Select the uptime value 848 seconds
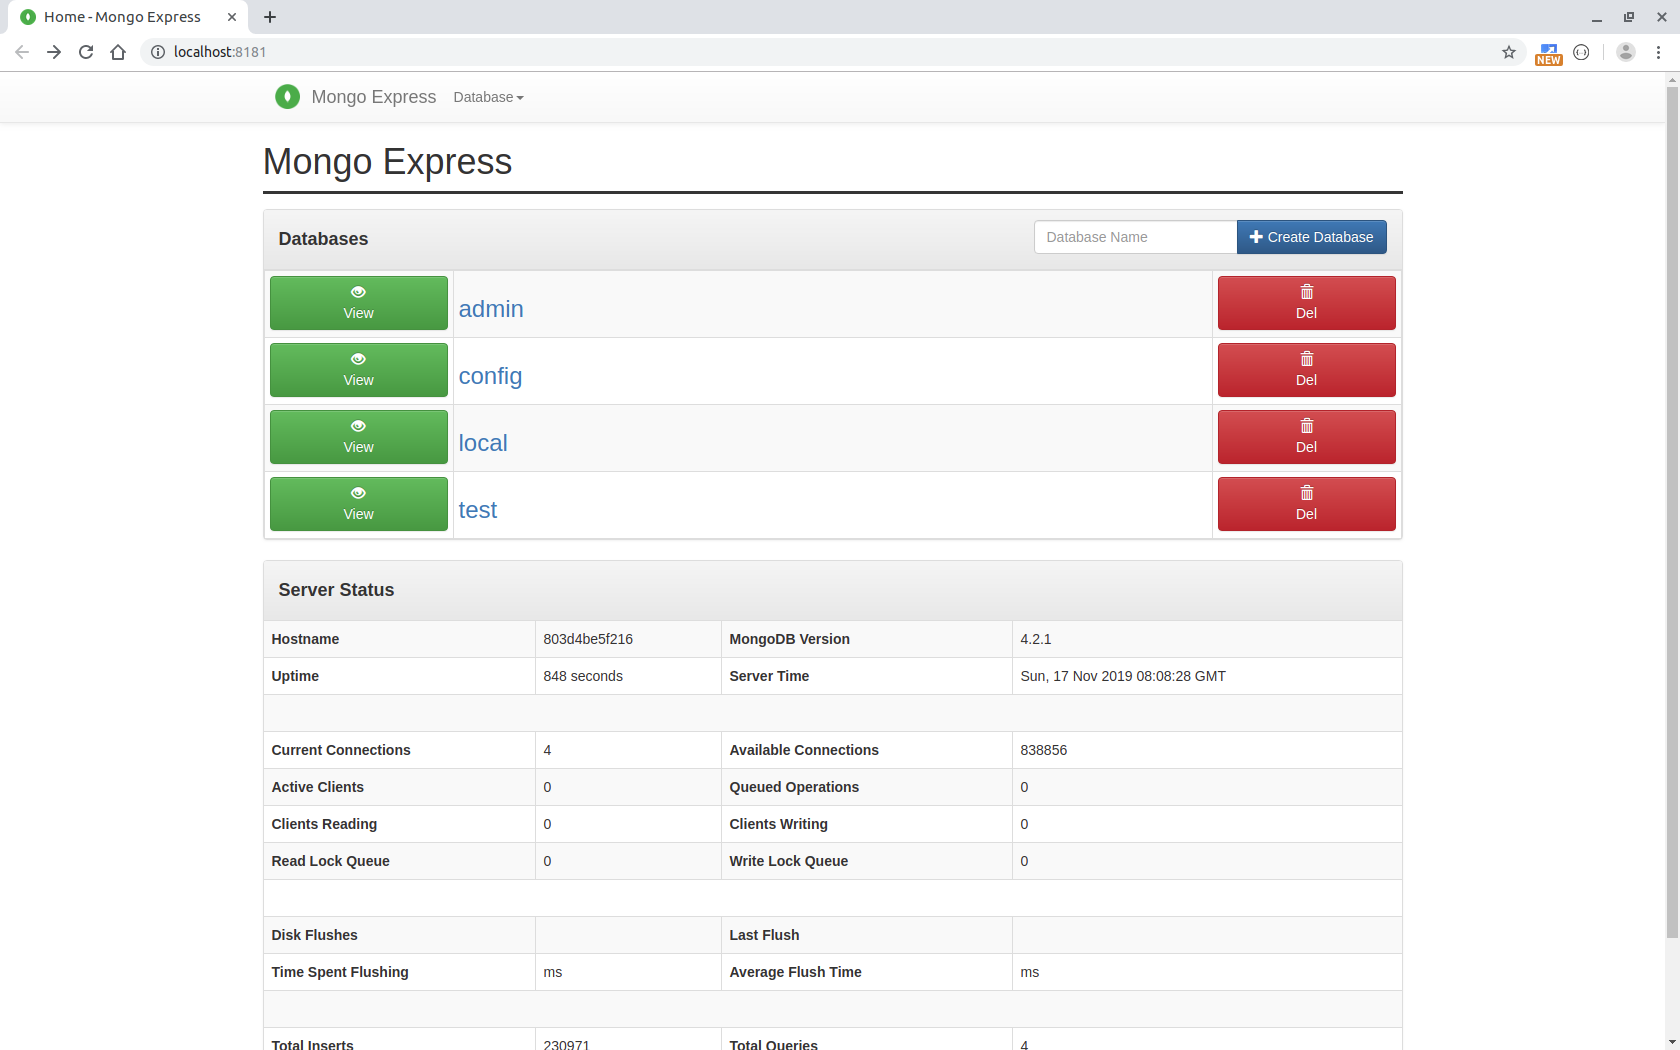 [x=583, y=676]
